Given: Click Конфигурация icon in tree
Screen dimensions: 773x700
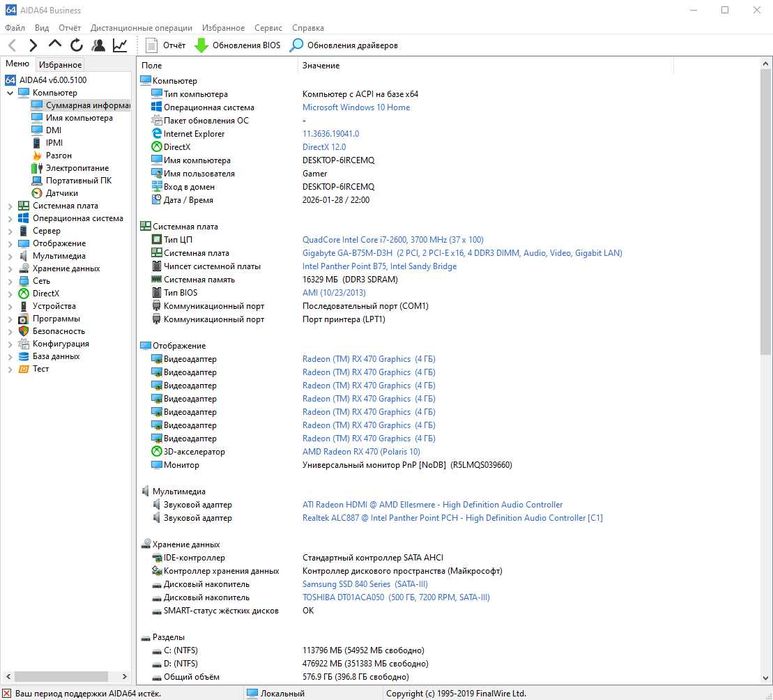Looking at the screenshot, I should click(x=24, y=344).
